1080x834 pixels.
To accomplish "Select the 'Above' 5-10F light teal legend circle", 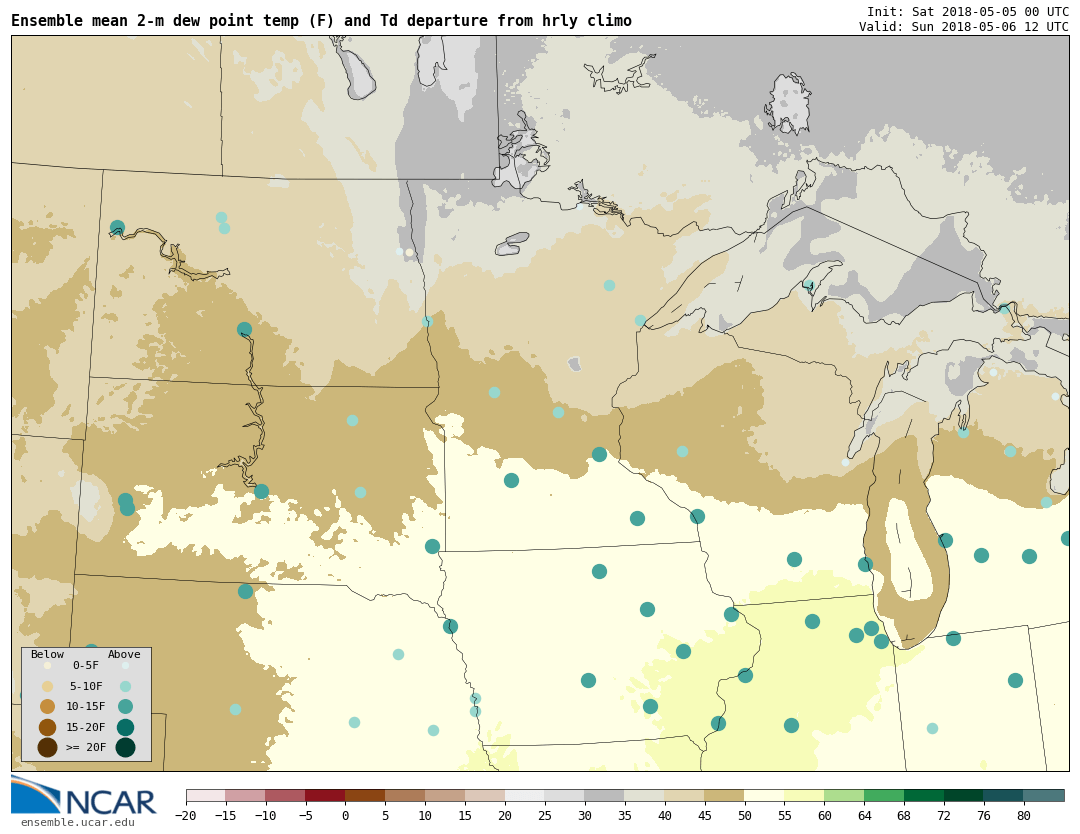I will pos(125,686).
